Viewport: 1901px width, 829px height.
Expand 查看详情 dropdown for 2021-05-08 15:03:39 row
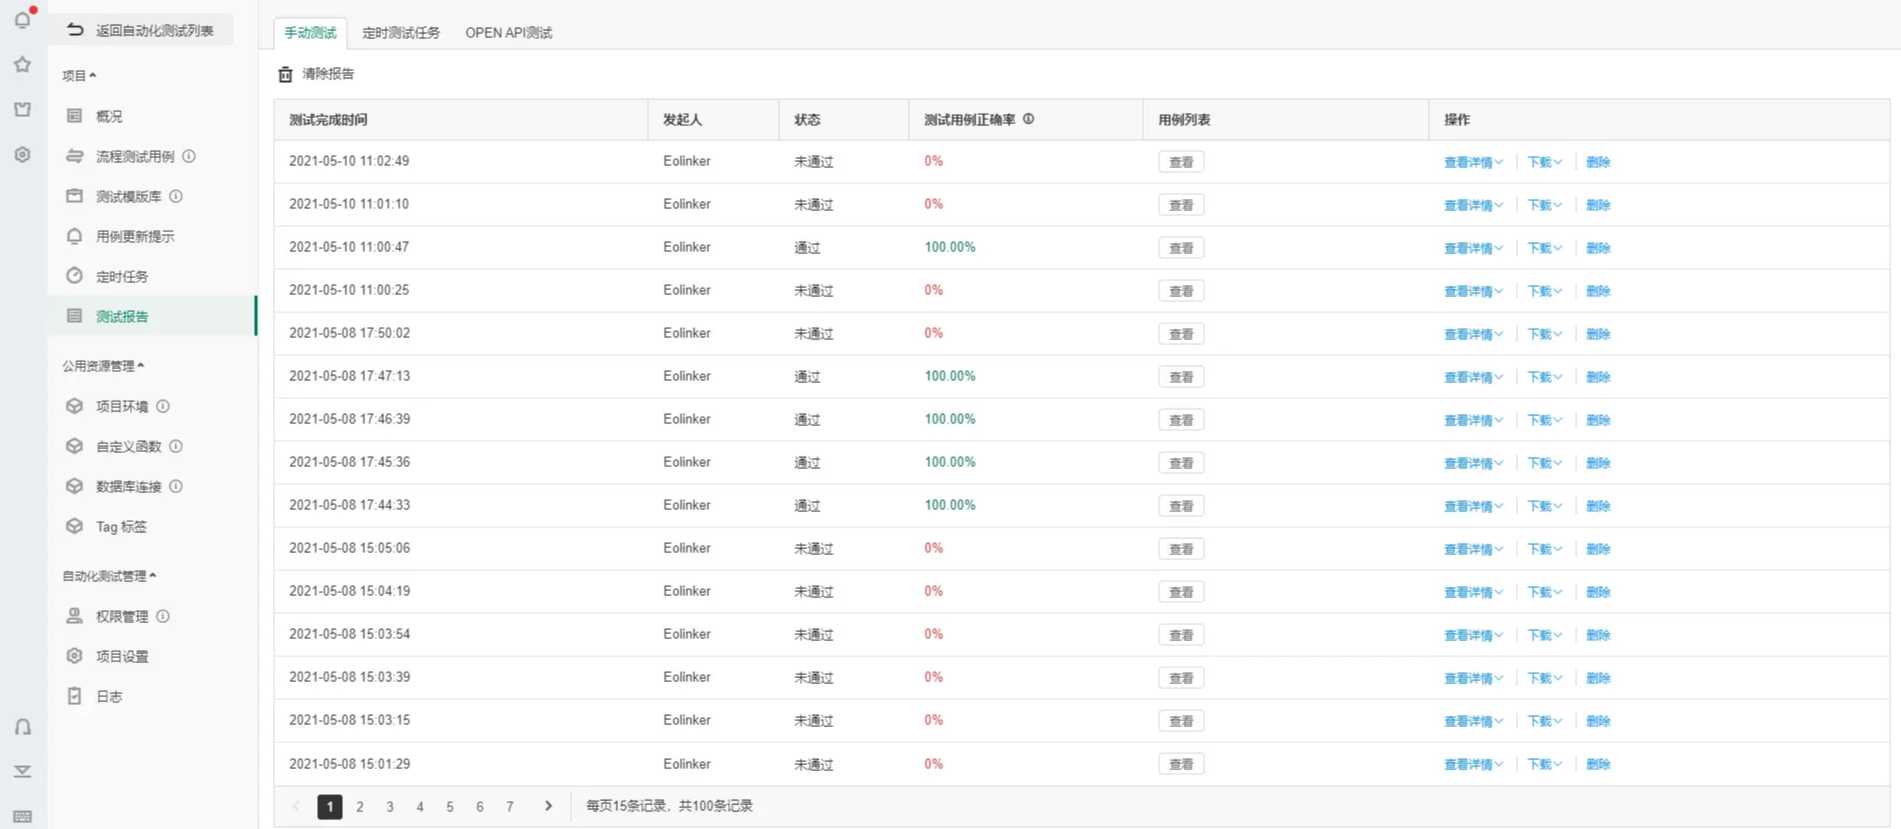(1473, 678)
